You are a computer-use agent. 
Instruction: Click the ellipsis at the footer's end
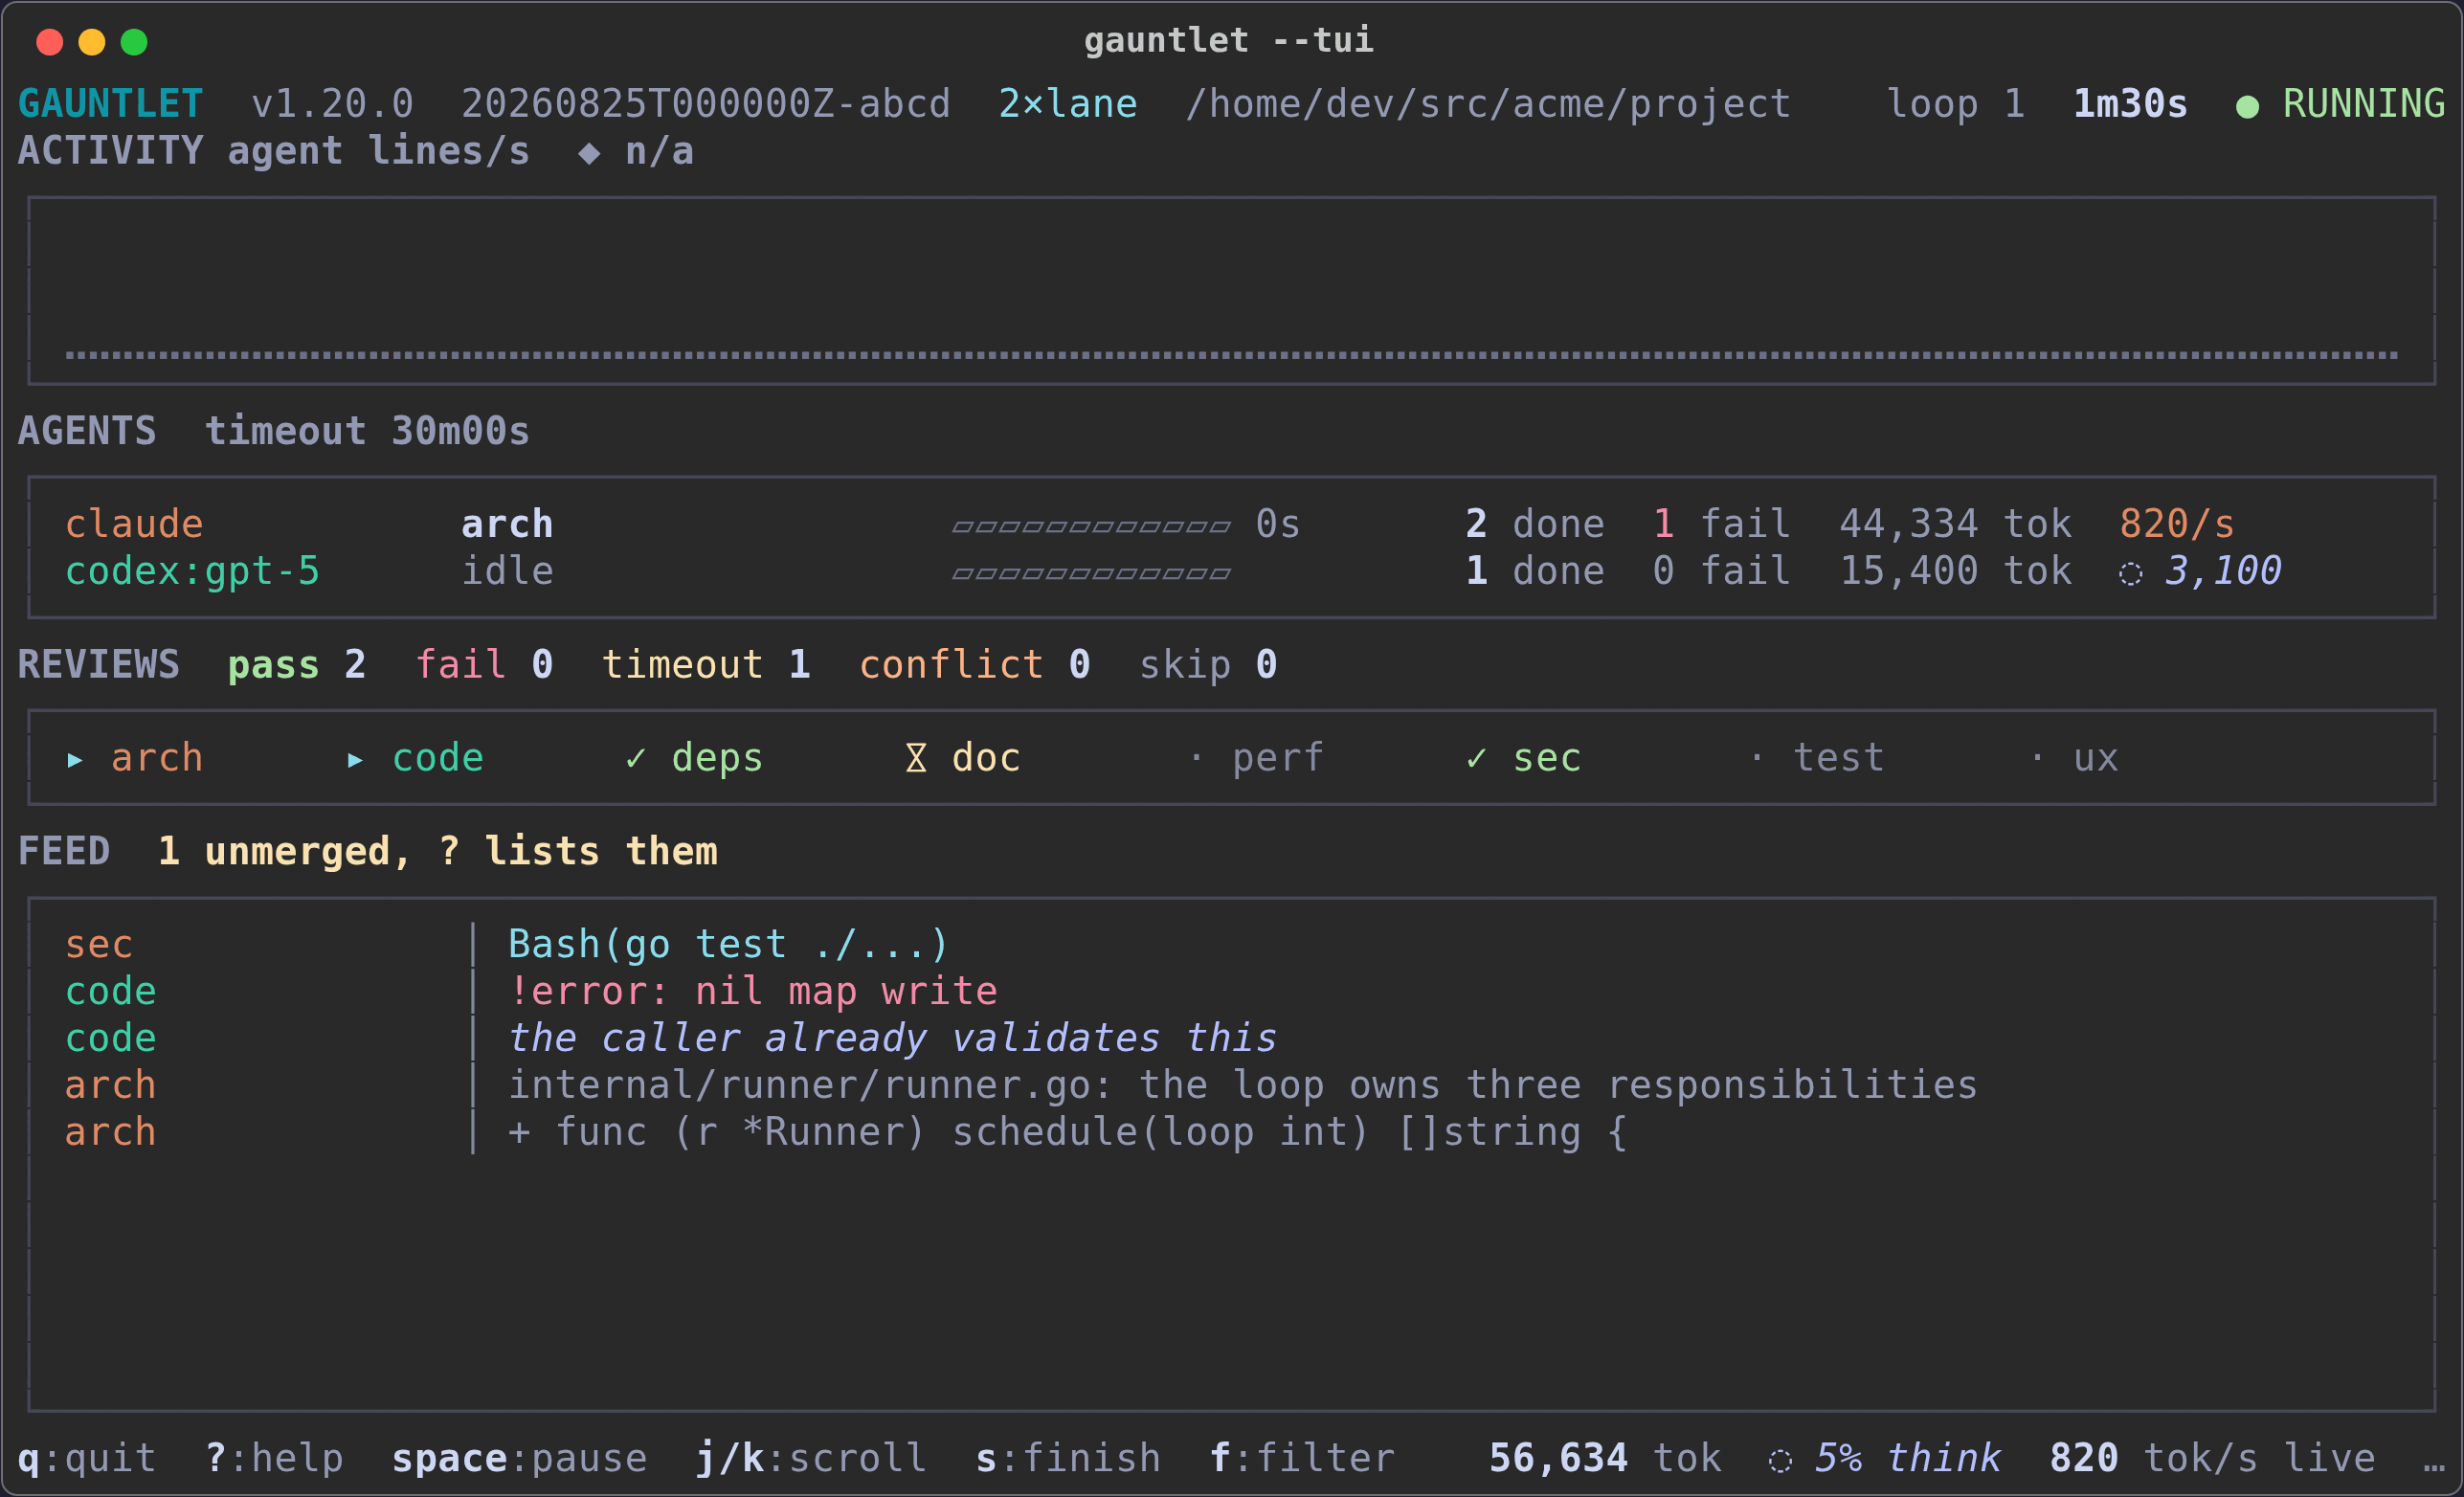pos(2435,1468)
